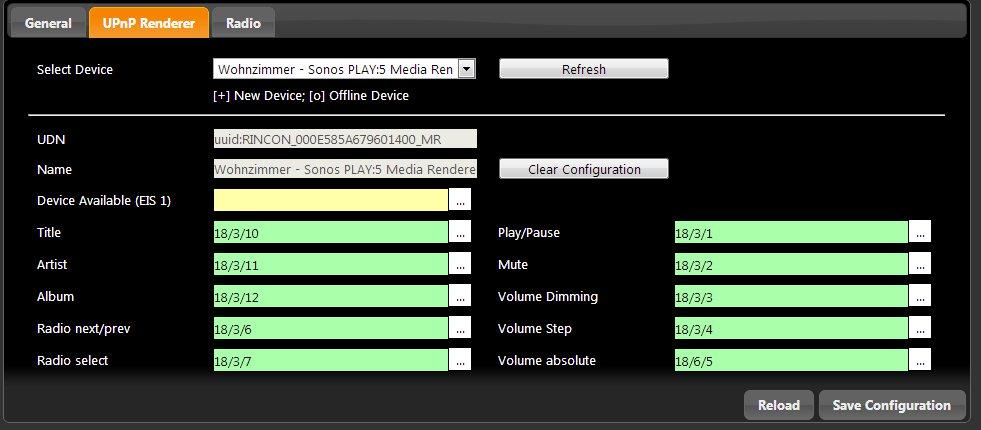
Task: Click the yellow Device Available input field
Action: point(330,200)
